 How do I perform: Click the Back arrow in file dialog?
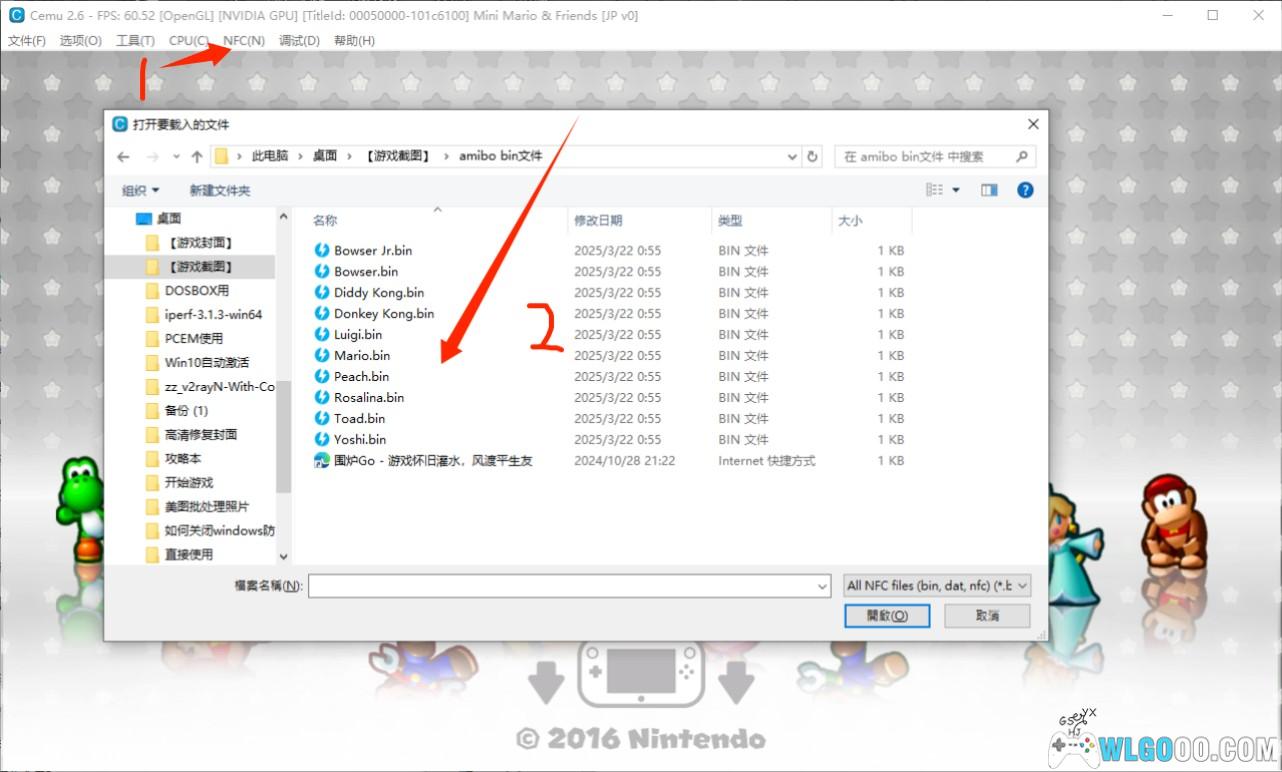[x=123, y=157]
